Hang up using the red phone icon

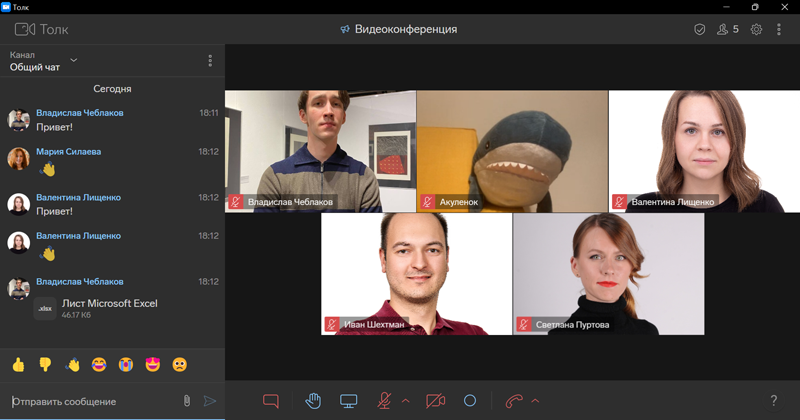(514, 401)
